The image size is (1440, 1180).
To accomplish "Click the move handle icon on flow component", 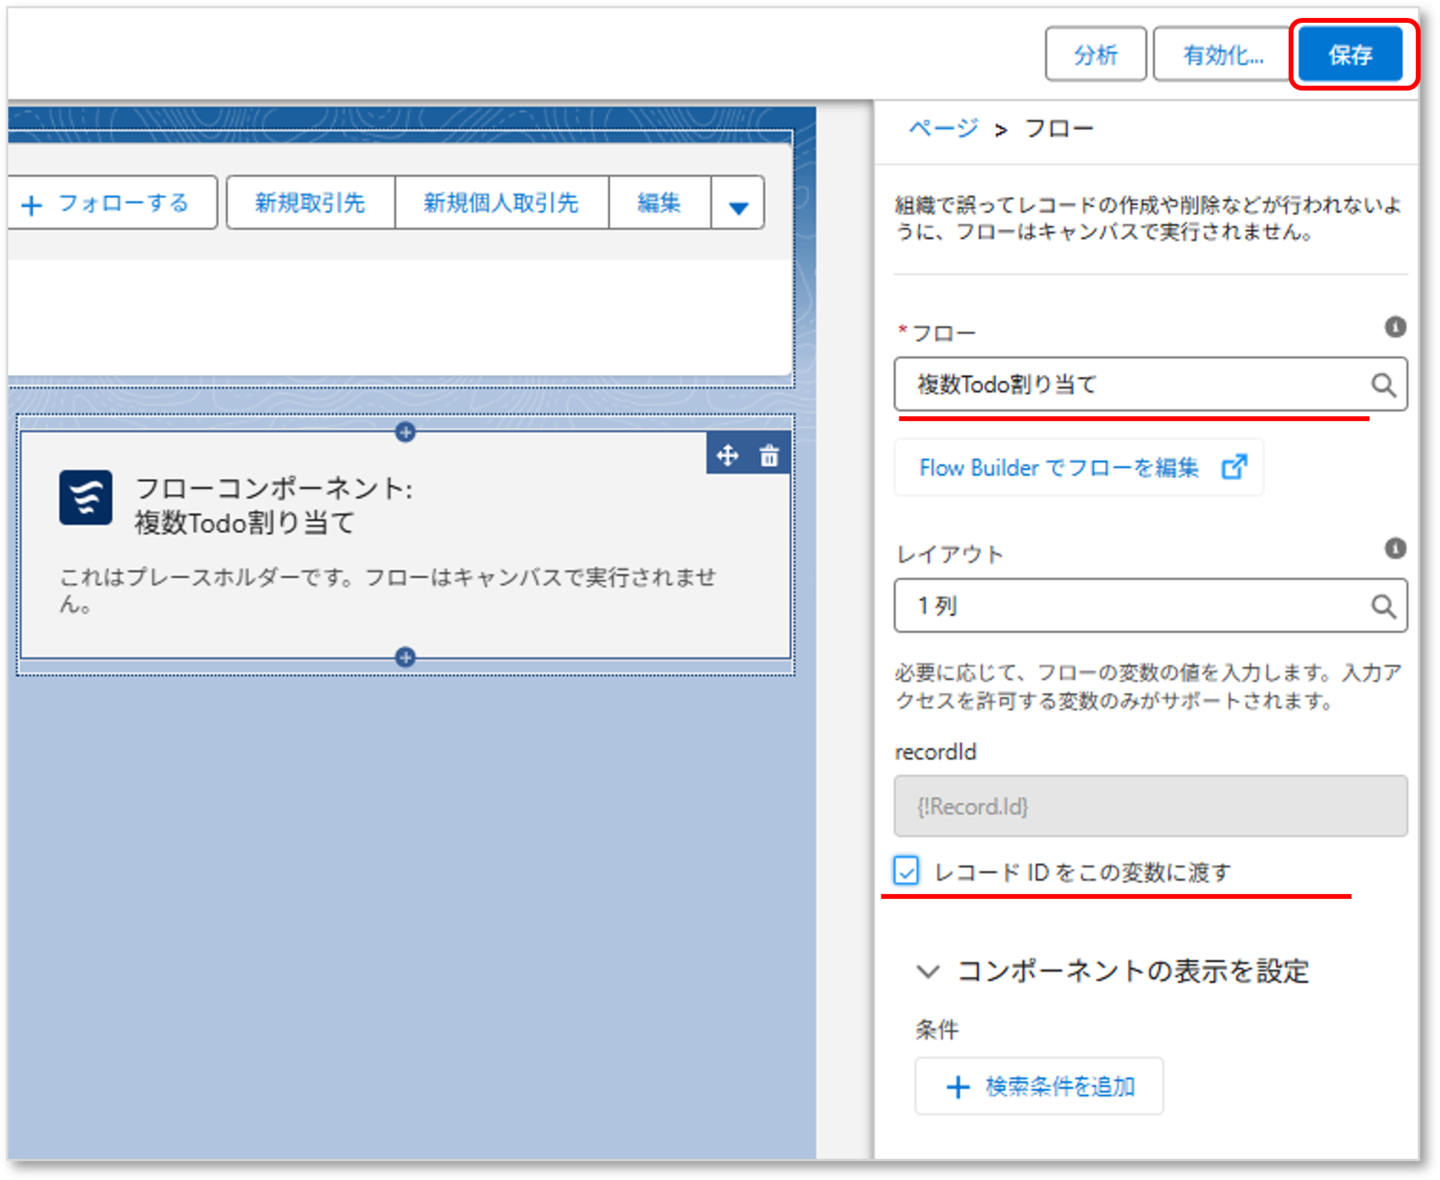I will pyautogui.click(x=728, y=456).
